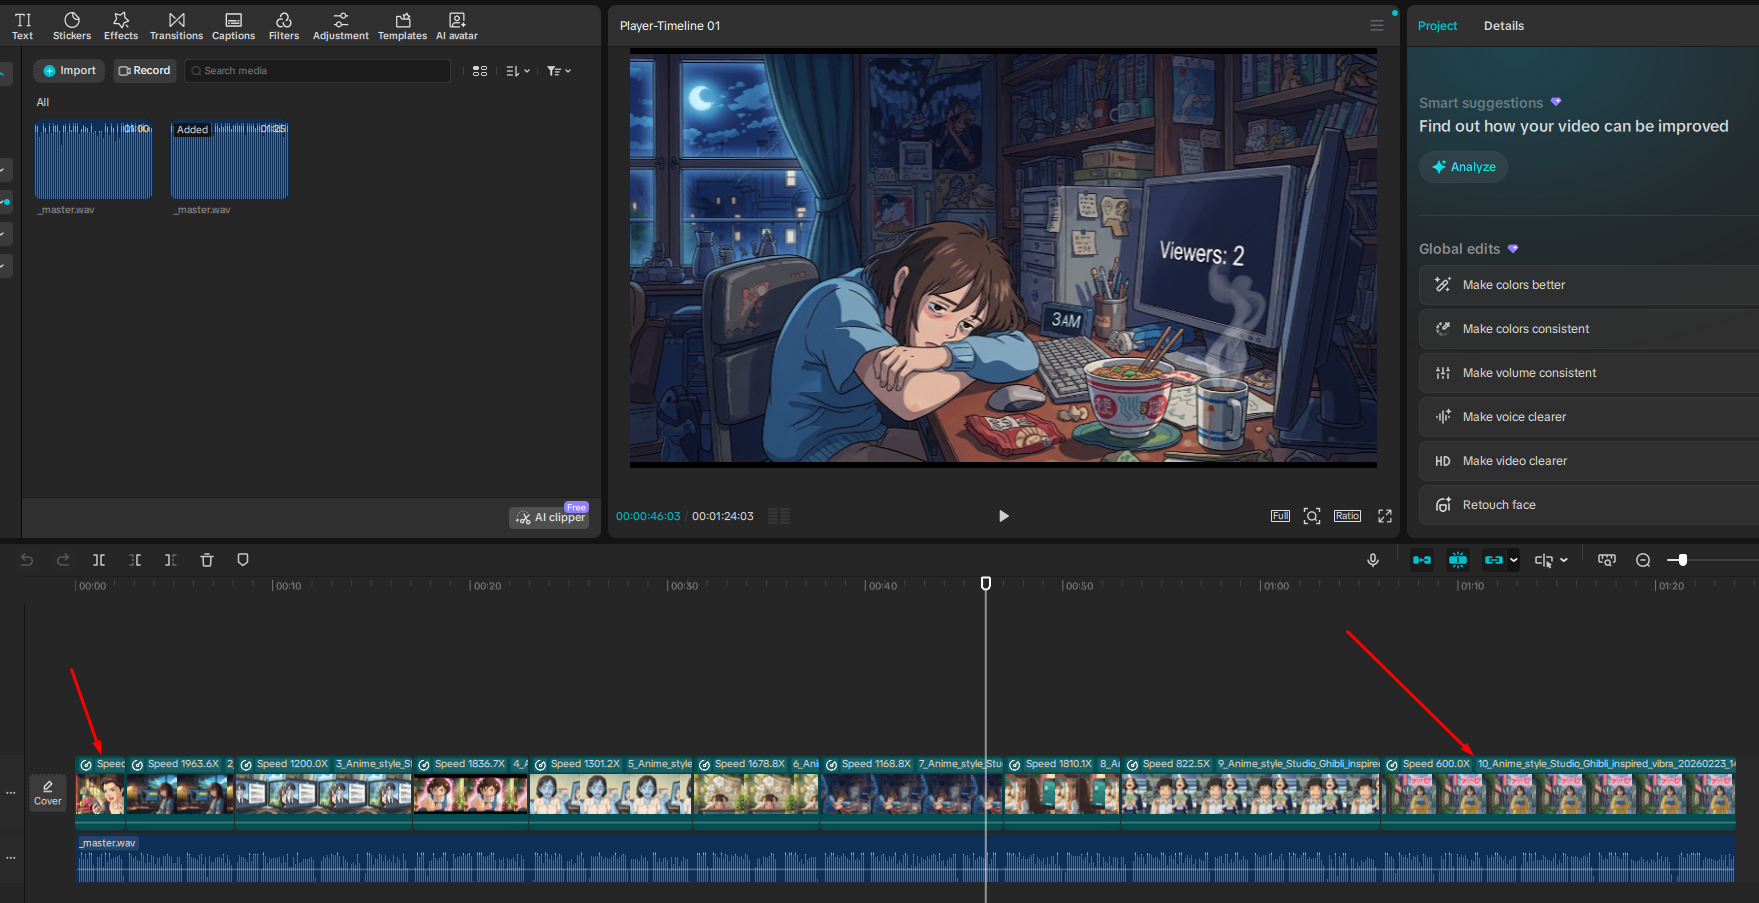
Task: Expand the player to fullscreen
Action: [x=1385, y=516]
